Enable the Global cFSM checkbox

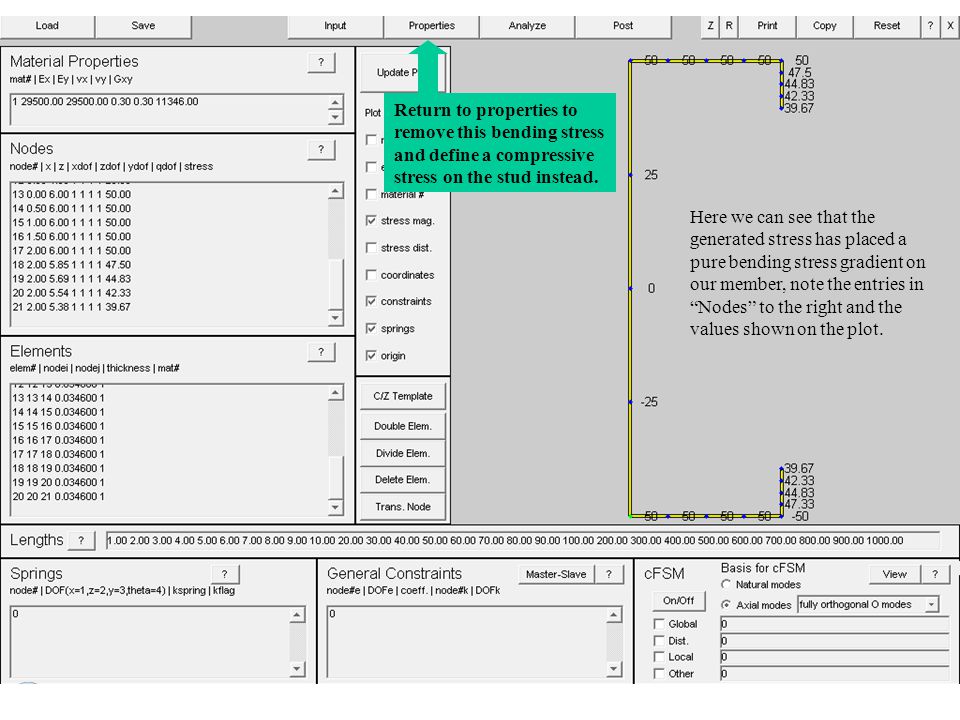[659, 624]
